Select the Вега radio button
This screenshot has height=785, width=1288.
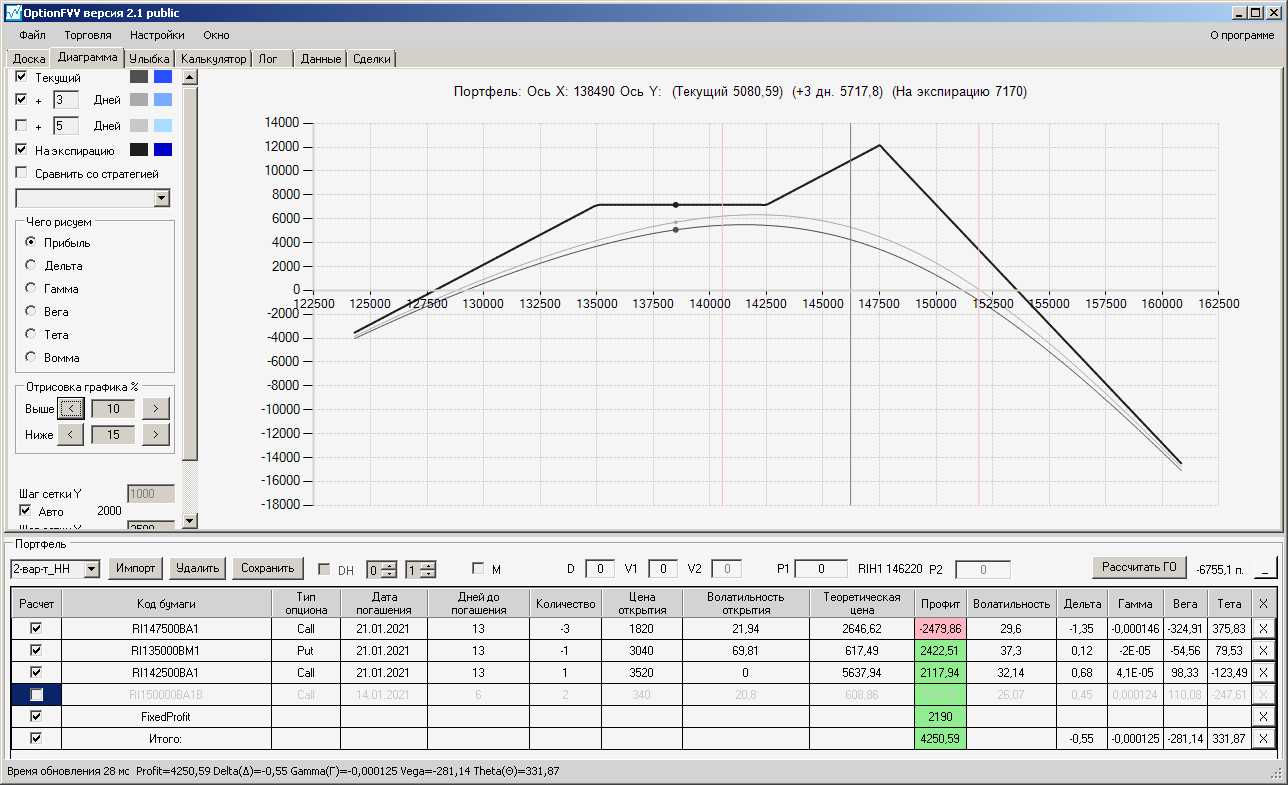(x=31, y=312)
